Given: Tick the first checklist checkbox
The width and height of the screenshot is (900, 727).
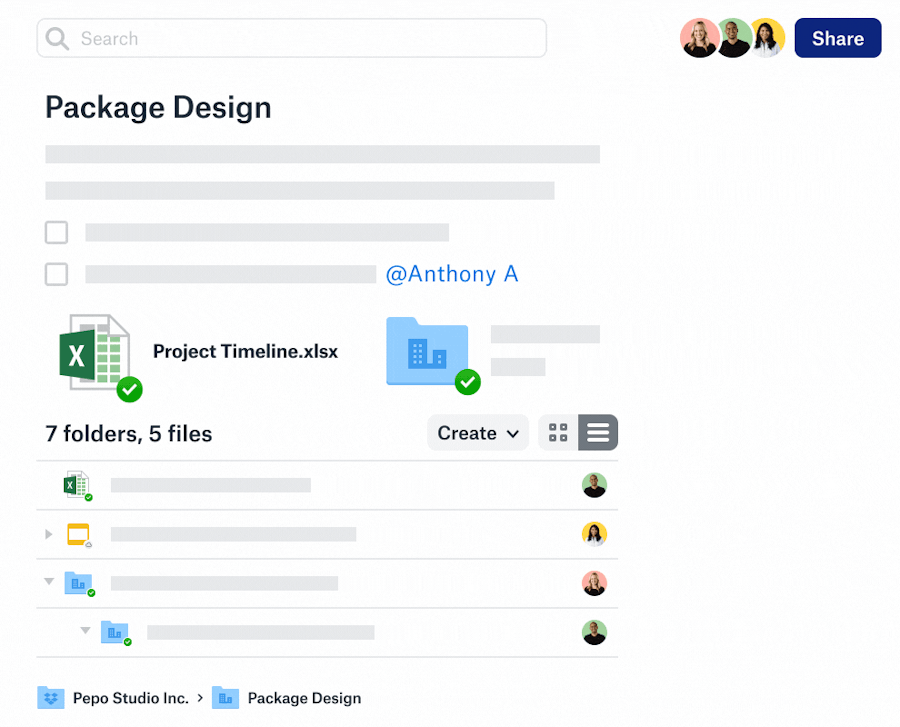Looking at the screenshot, I should (x=56, y=232).
